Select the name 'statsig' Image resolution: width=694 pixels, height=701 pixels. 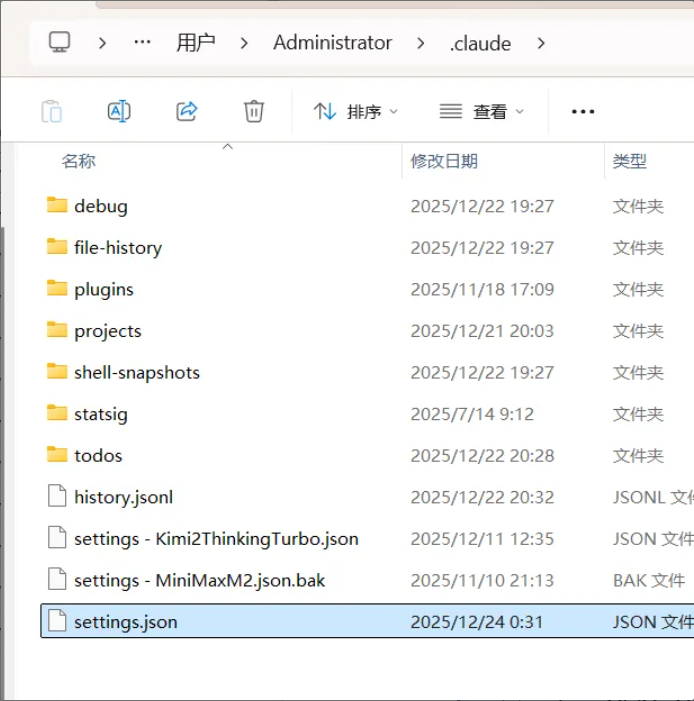tap(101, 414)
